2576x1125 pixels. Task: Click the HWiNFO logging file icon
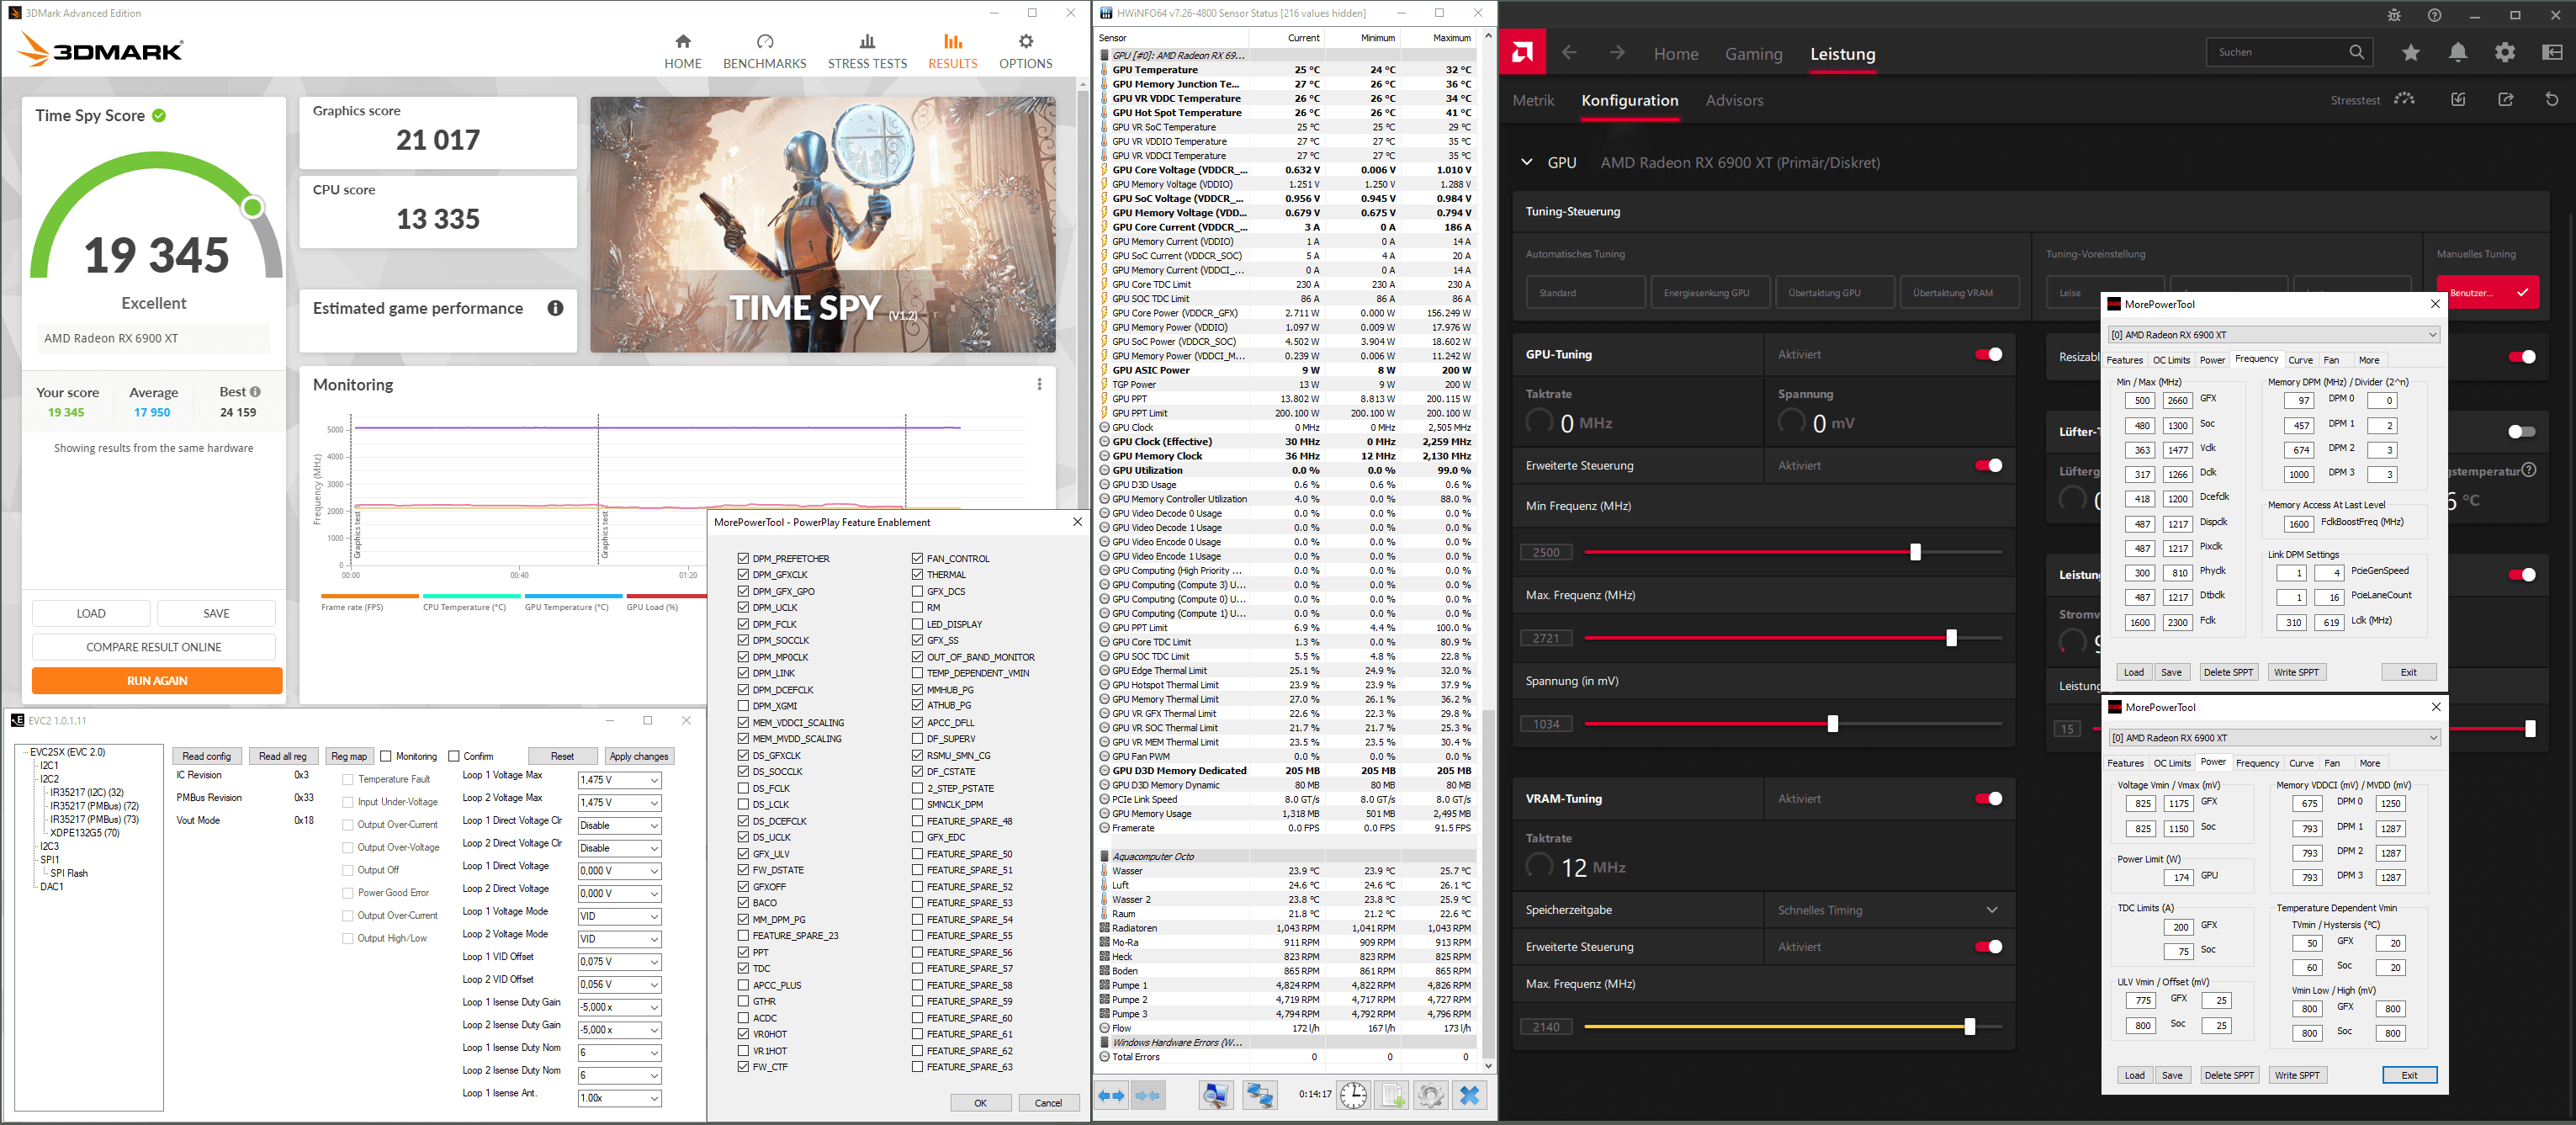coord(1392,1095)
